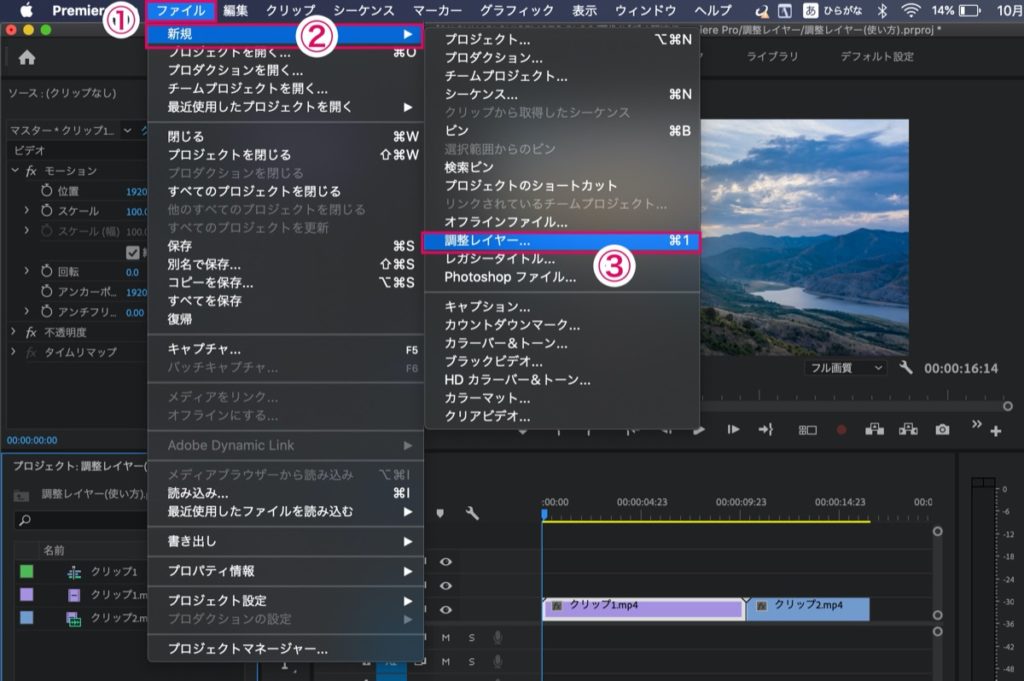Viewport: 1024px width, 681px height.
Task: Hide the bottom video track with eye icon
Action: [446, 609]
